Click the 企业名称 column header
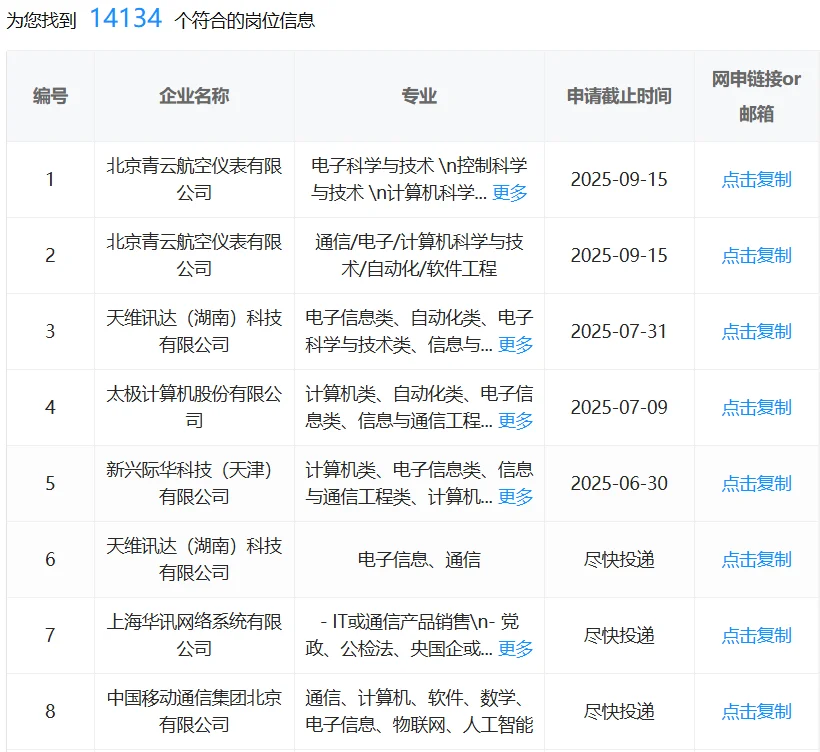Image resolution: width=820 pixels, height=752 pixels. point(194,96)
